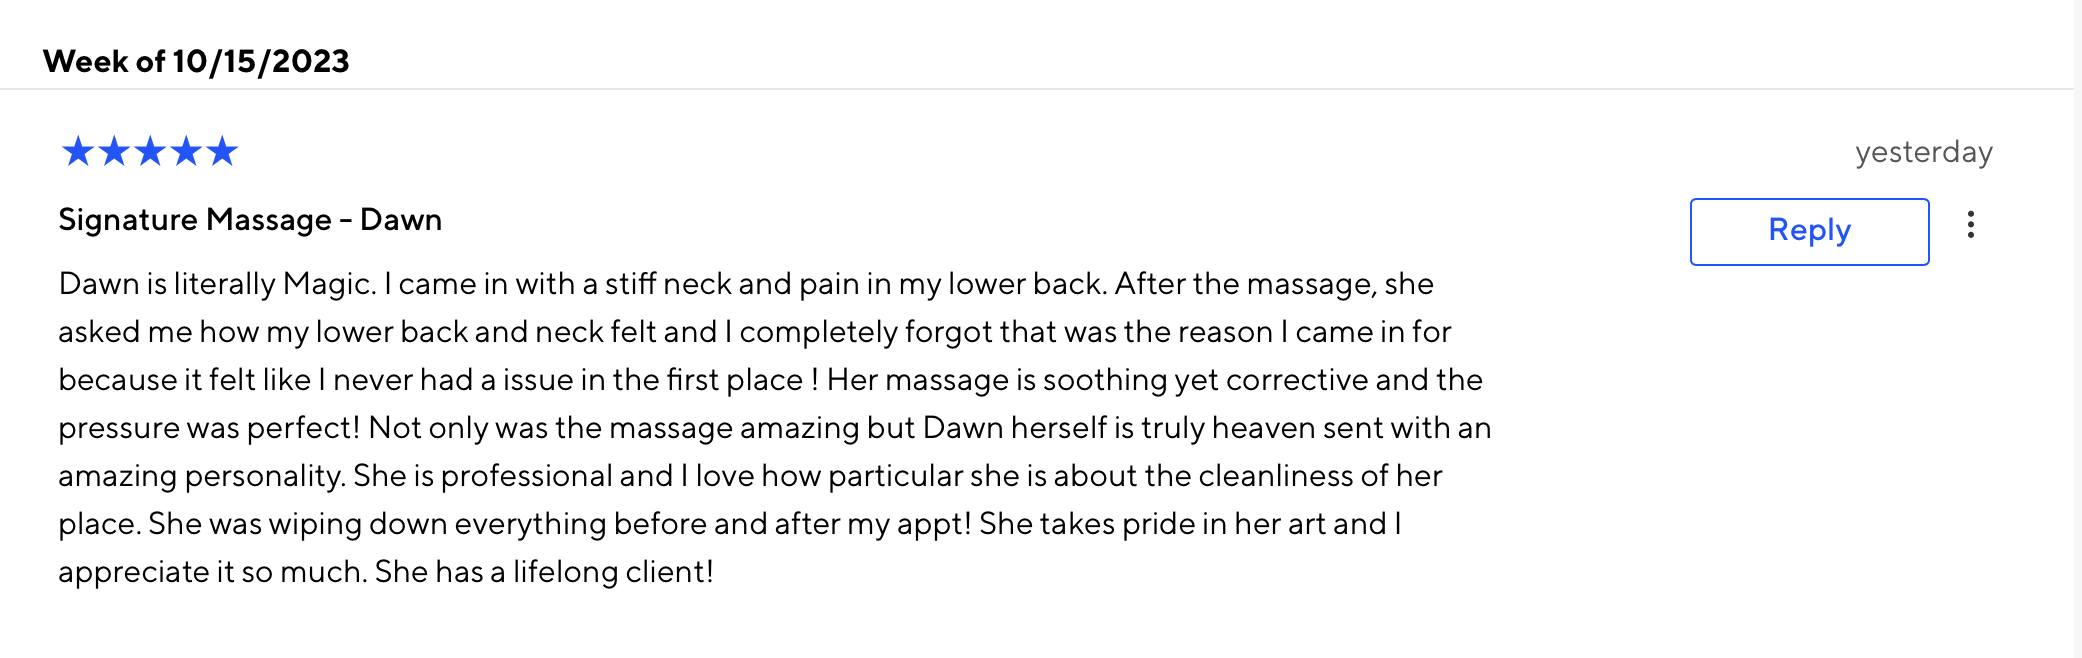2082x658 pixels.
Task: Click the sentence "Dawn is literally Magic"
Action: 215,284
